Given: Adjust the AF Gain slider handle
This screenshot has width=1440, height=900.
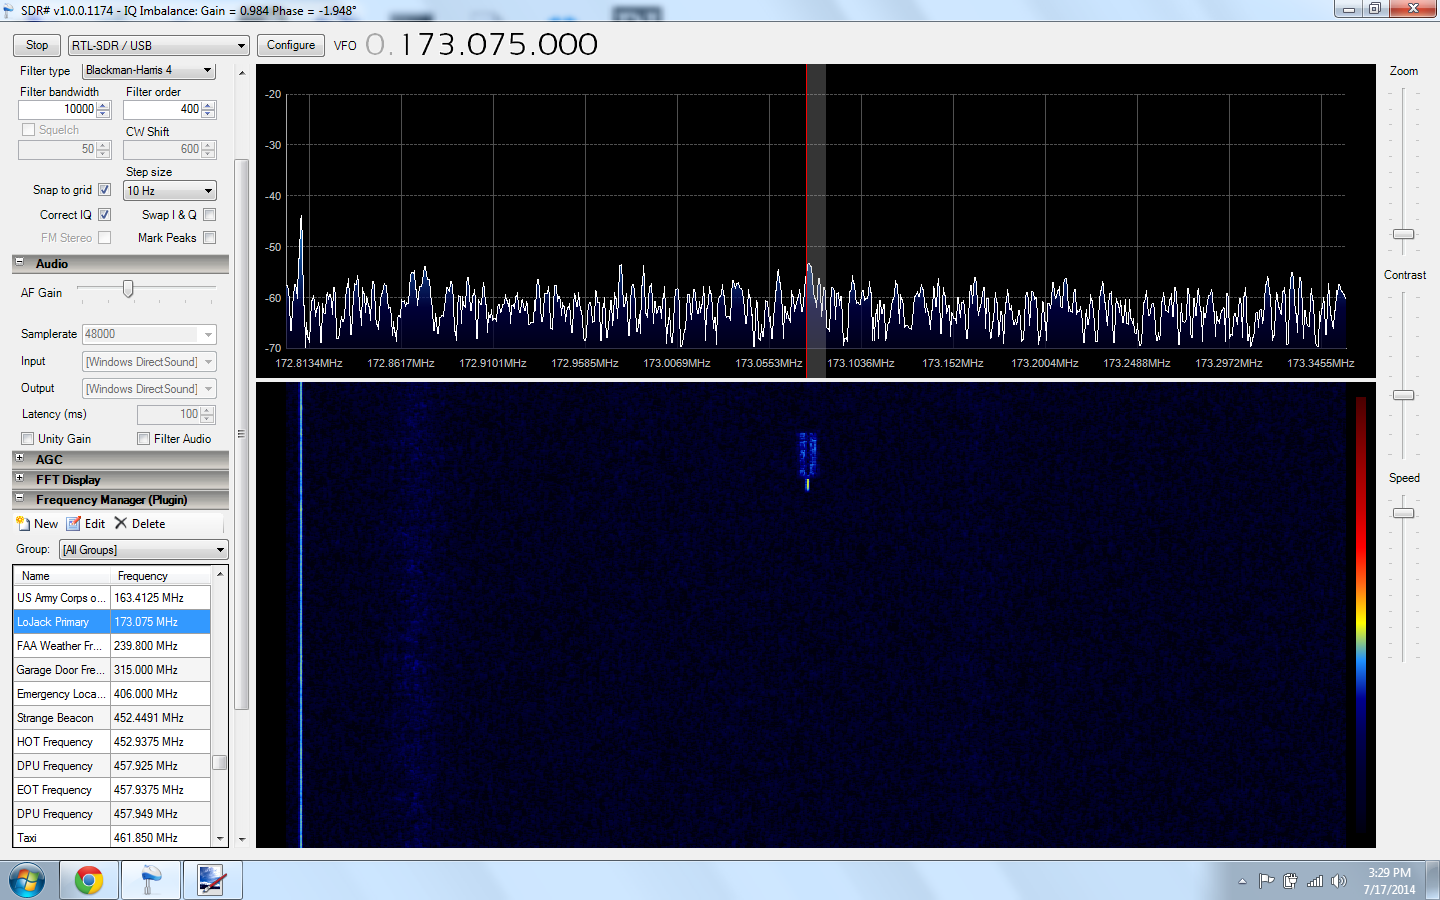Looking at the screenshot, I should (x=128, y=289).
